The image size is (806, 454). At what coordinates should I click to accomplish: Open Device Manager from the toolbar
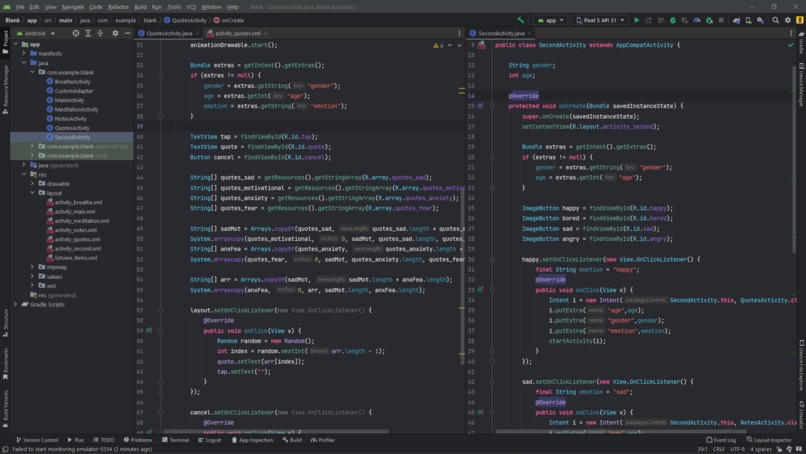[x=748, y=20]
